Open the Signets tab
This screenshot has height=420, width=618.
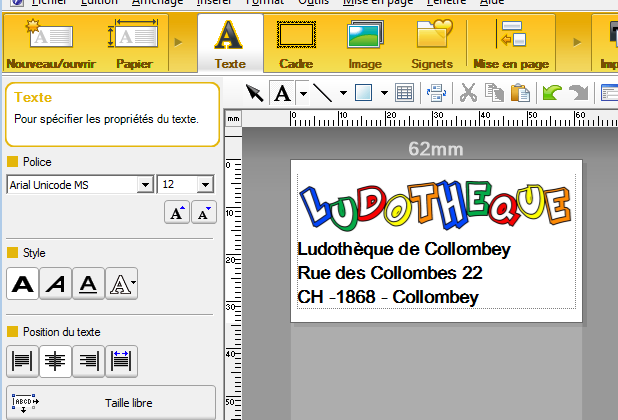click(432, 43)
